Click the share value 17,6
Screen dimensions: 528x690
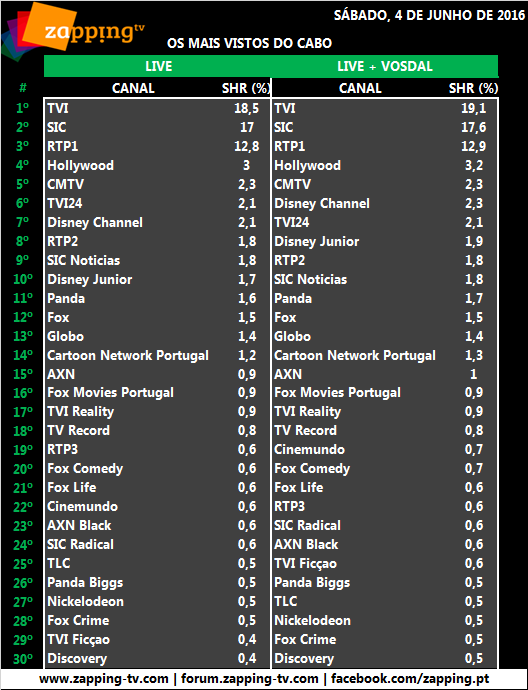point(473,127)
